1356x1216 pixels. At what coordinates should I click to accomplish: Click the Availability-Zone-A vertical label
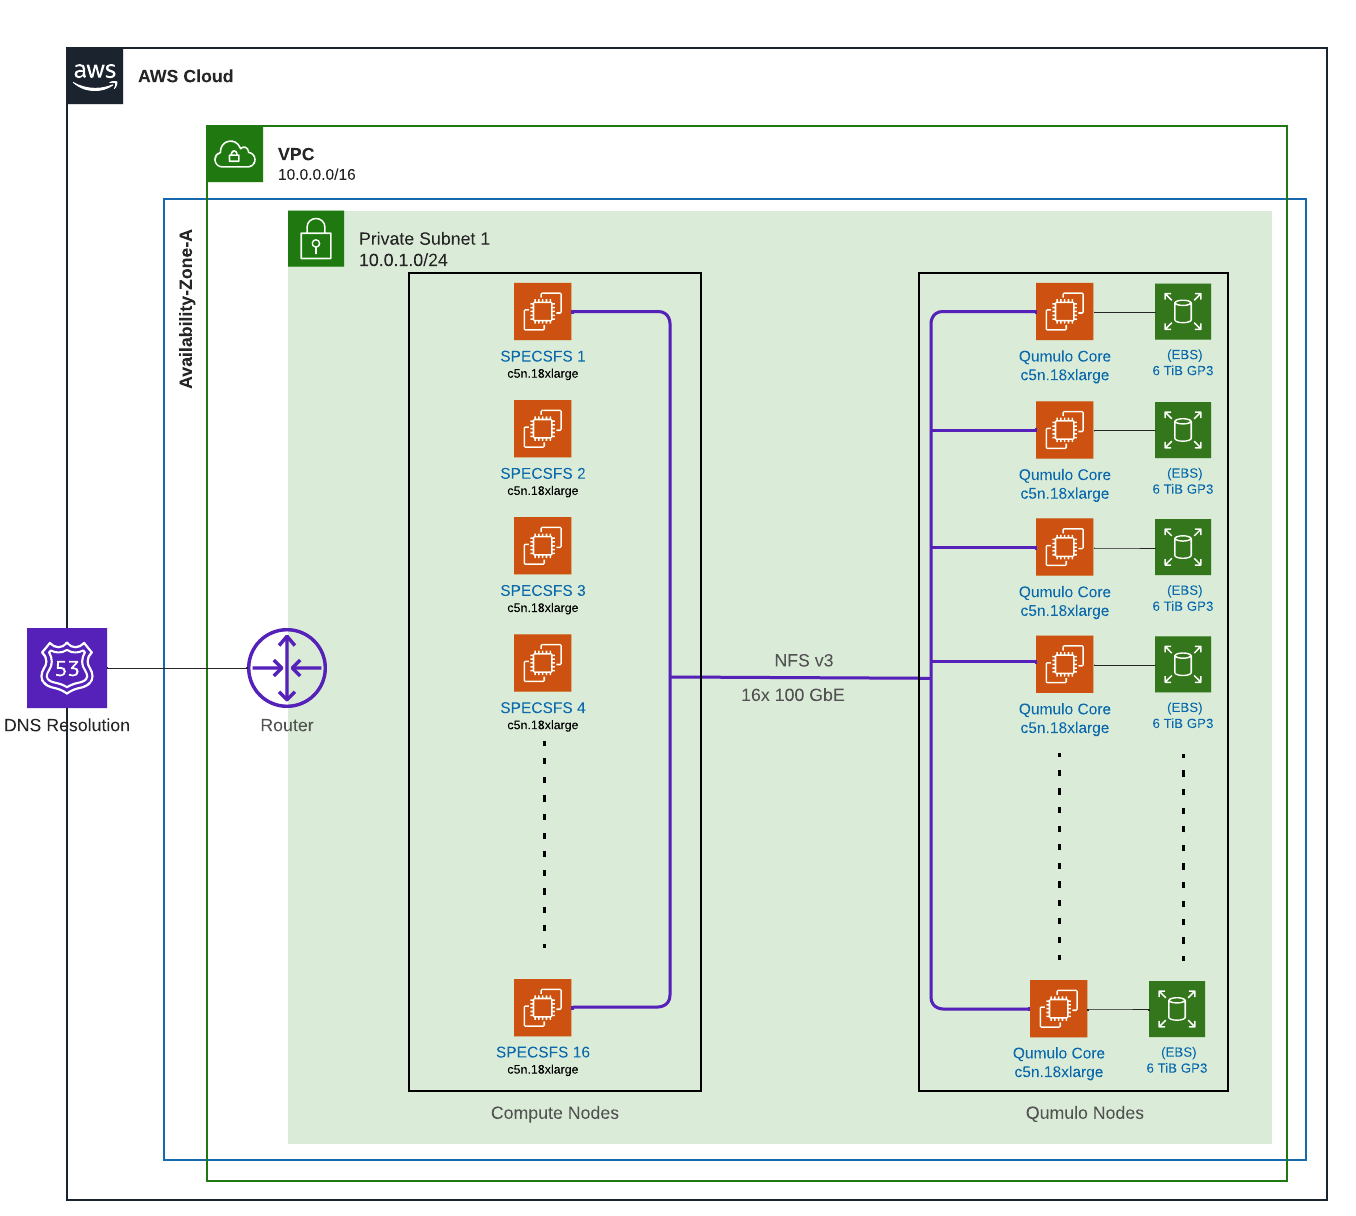[186, 309]
